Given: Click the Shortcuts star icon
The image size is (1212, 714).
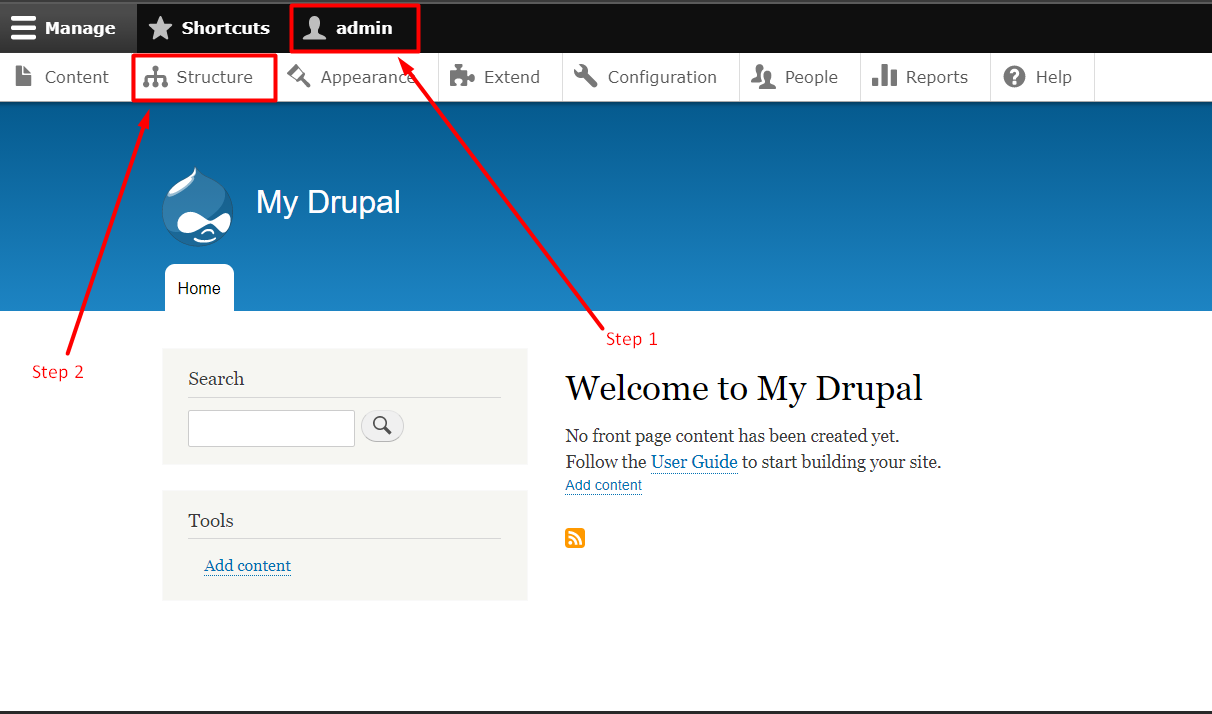Looking at the screenshot, I should [x=160, y=28].
